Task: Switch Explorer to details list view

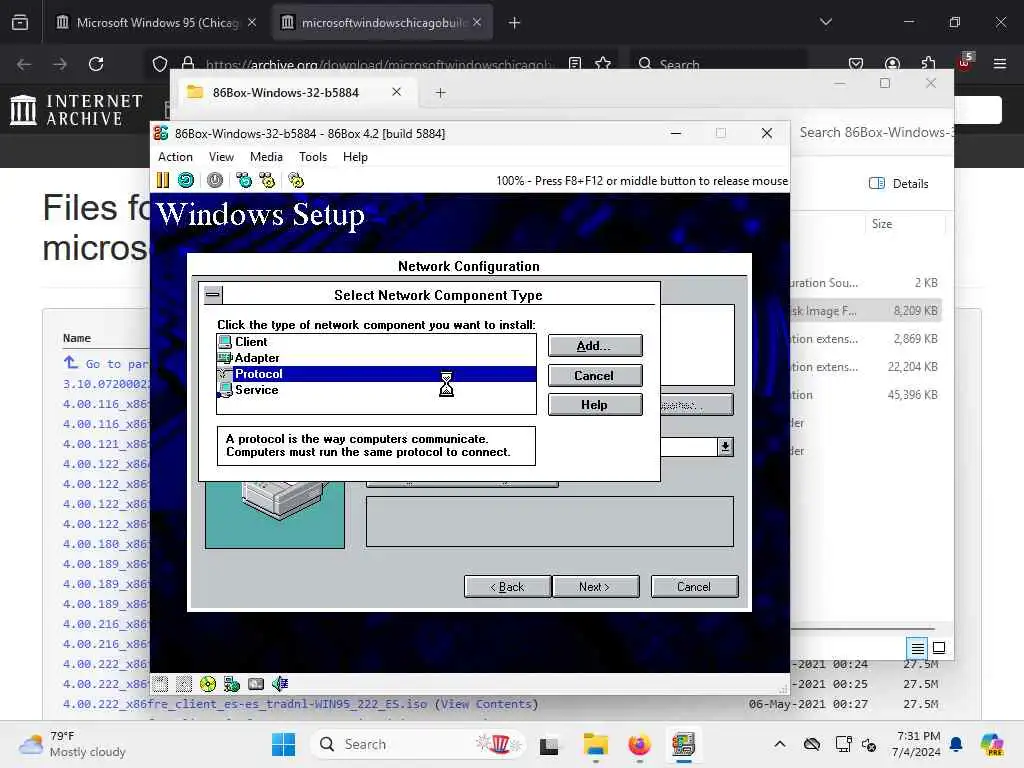Action: [918, 648]
